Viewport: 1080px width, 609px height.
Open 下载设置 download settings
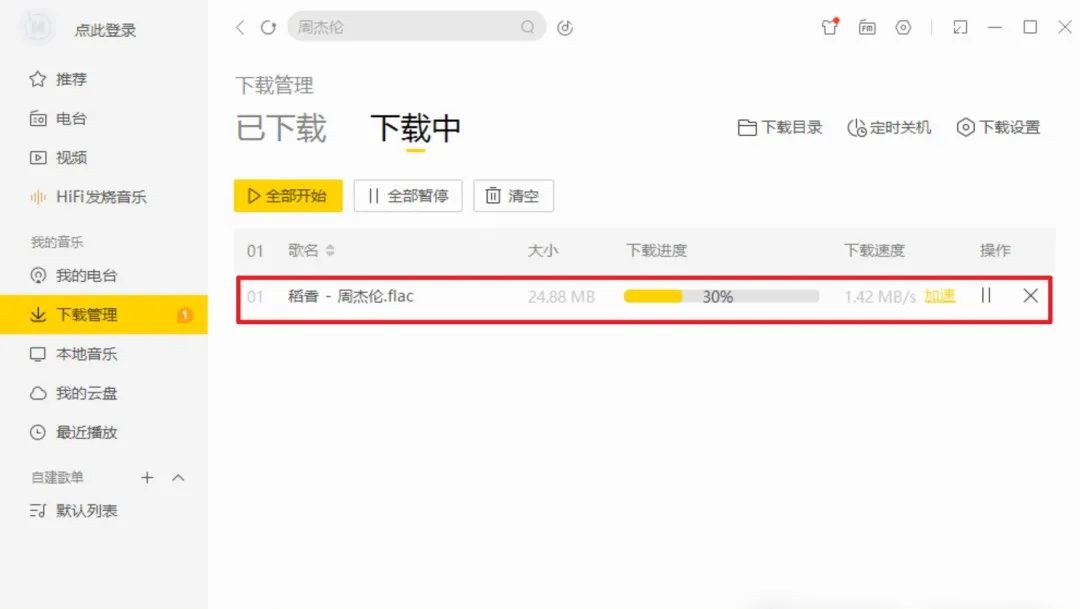[998, 127]
